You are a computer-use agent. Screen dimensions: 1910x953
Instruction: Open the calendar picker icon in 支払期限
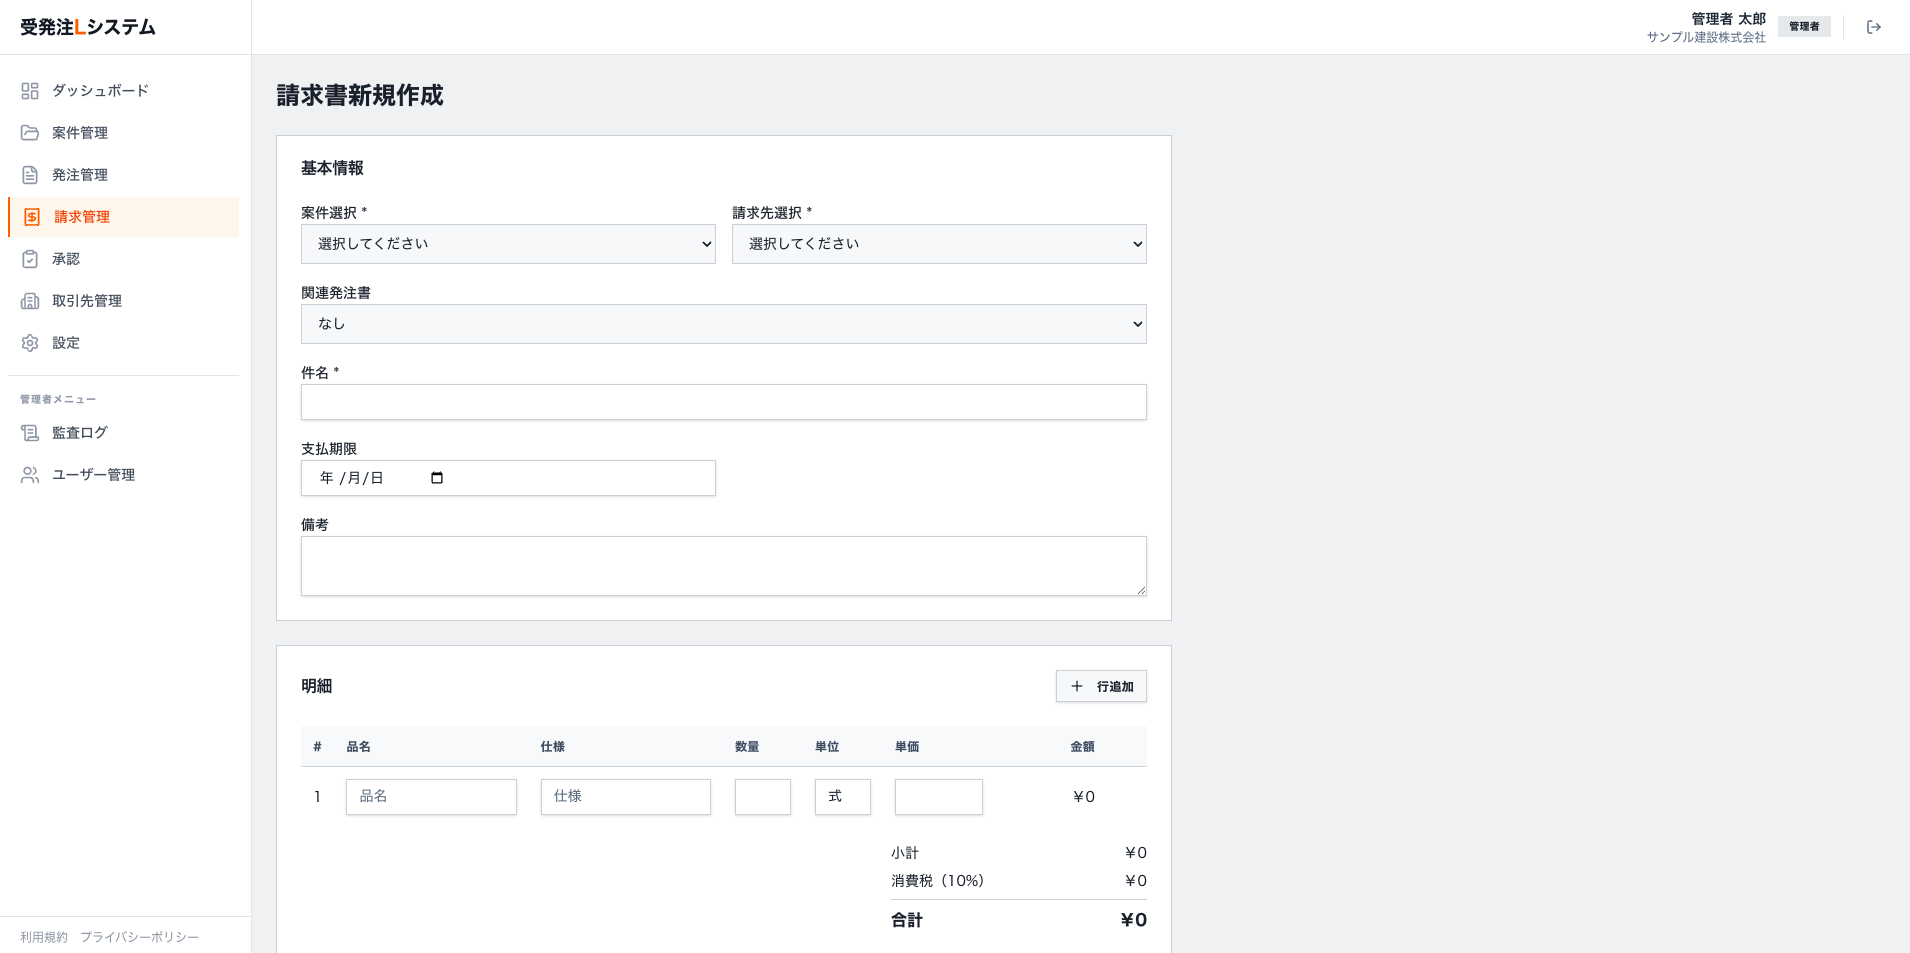pos(437,478)
